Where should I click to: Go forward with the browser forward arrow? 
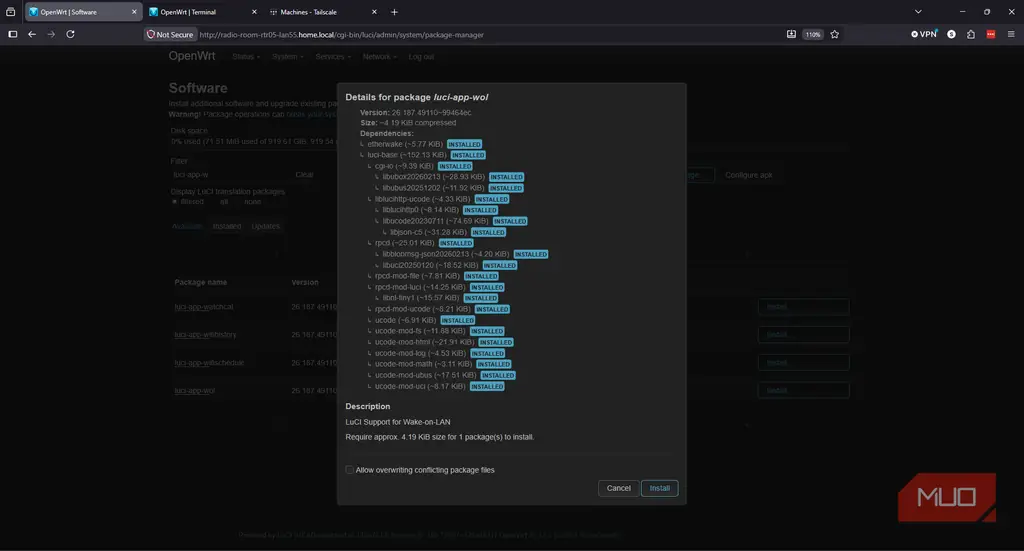(x=51, y=35)
